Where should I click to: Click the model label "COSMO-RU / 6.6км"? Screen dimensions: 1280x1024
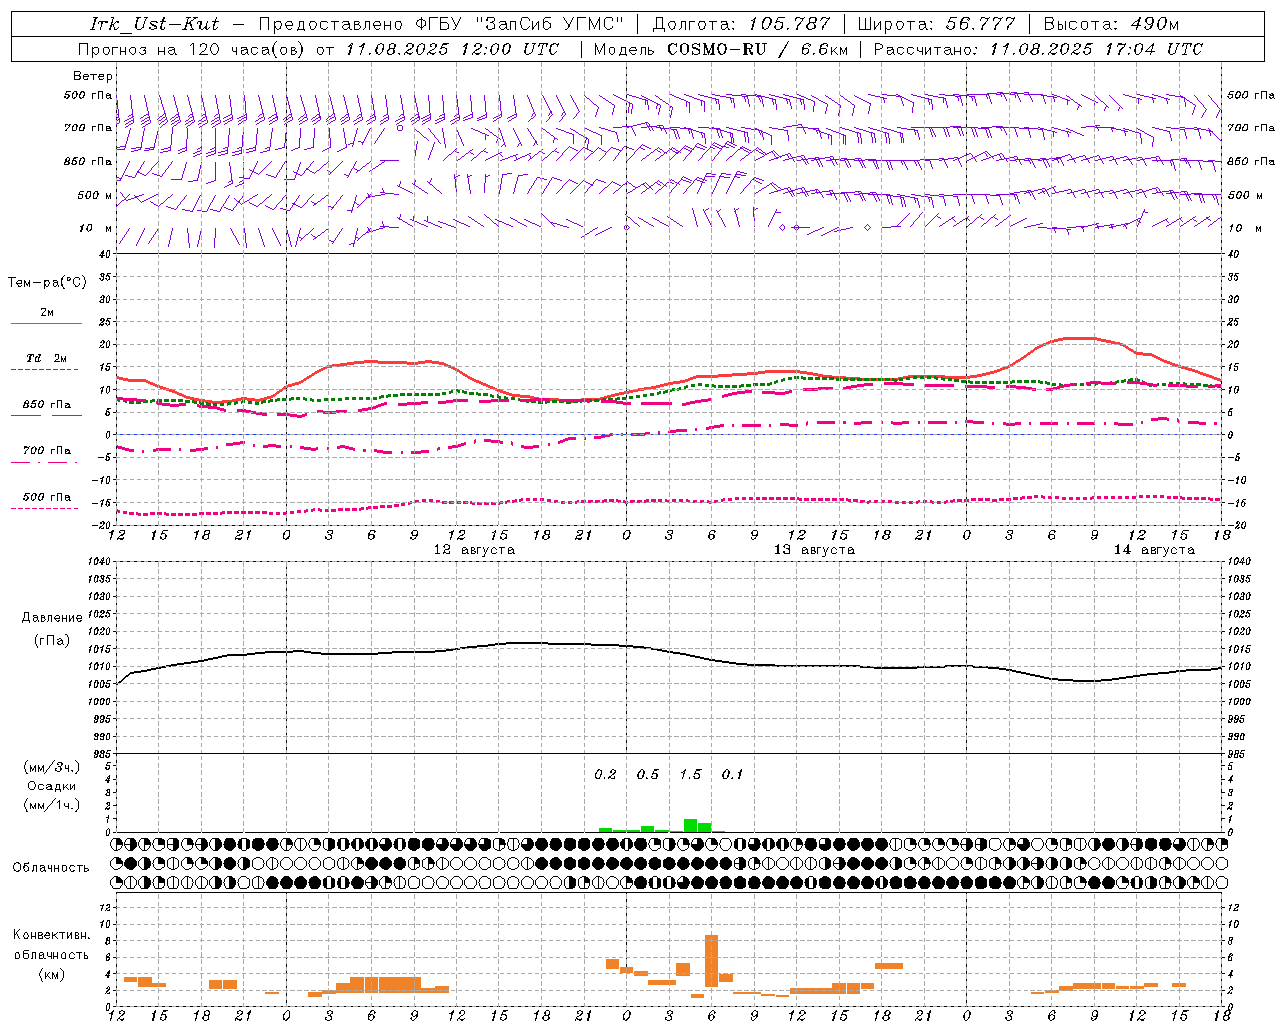757,49
